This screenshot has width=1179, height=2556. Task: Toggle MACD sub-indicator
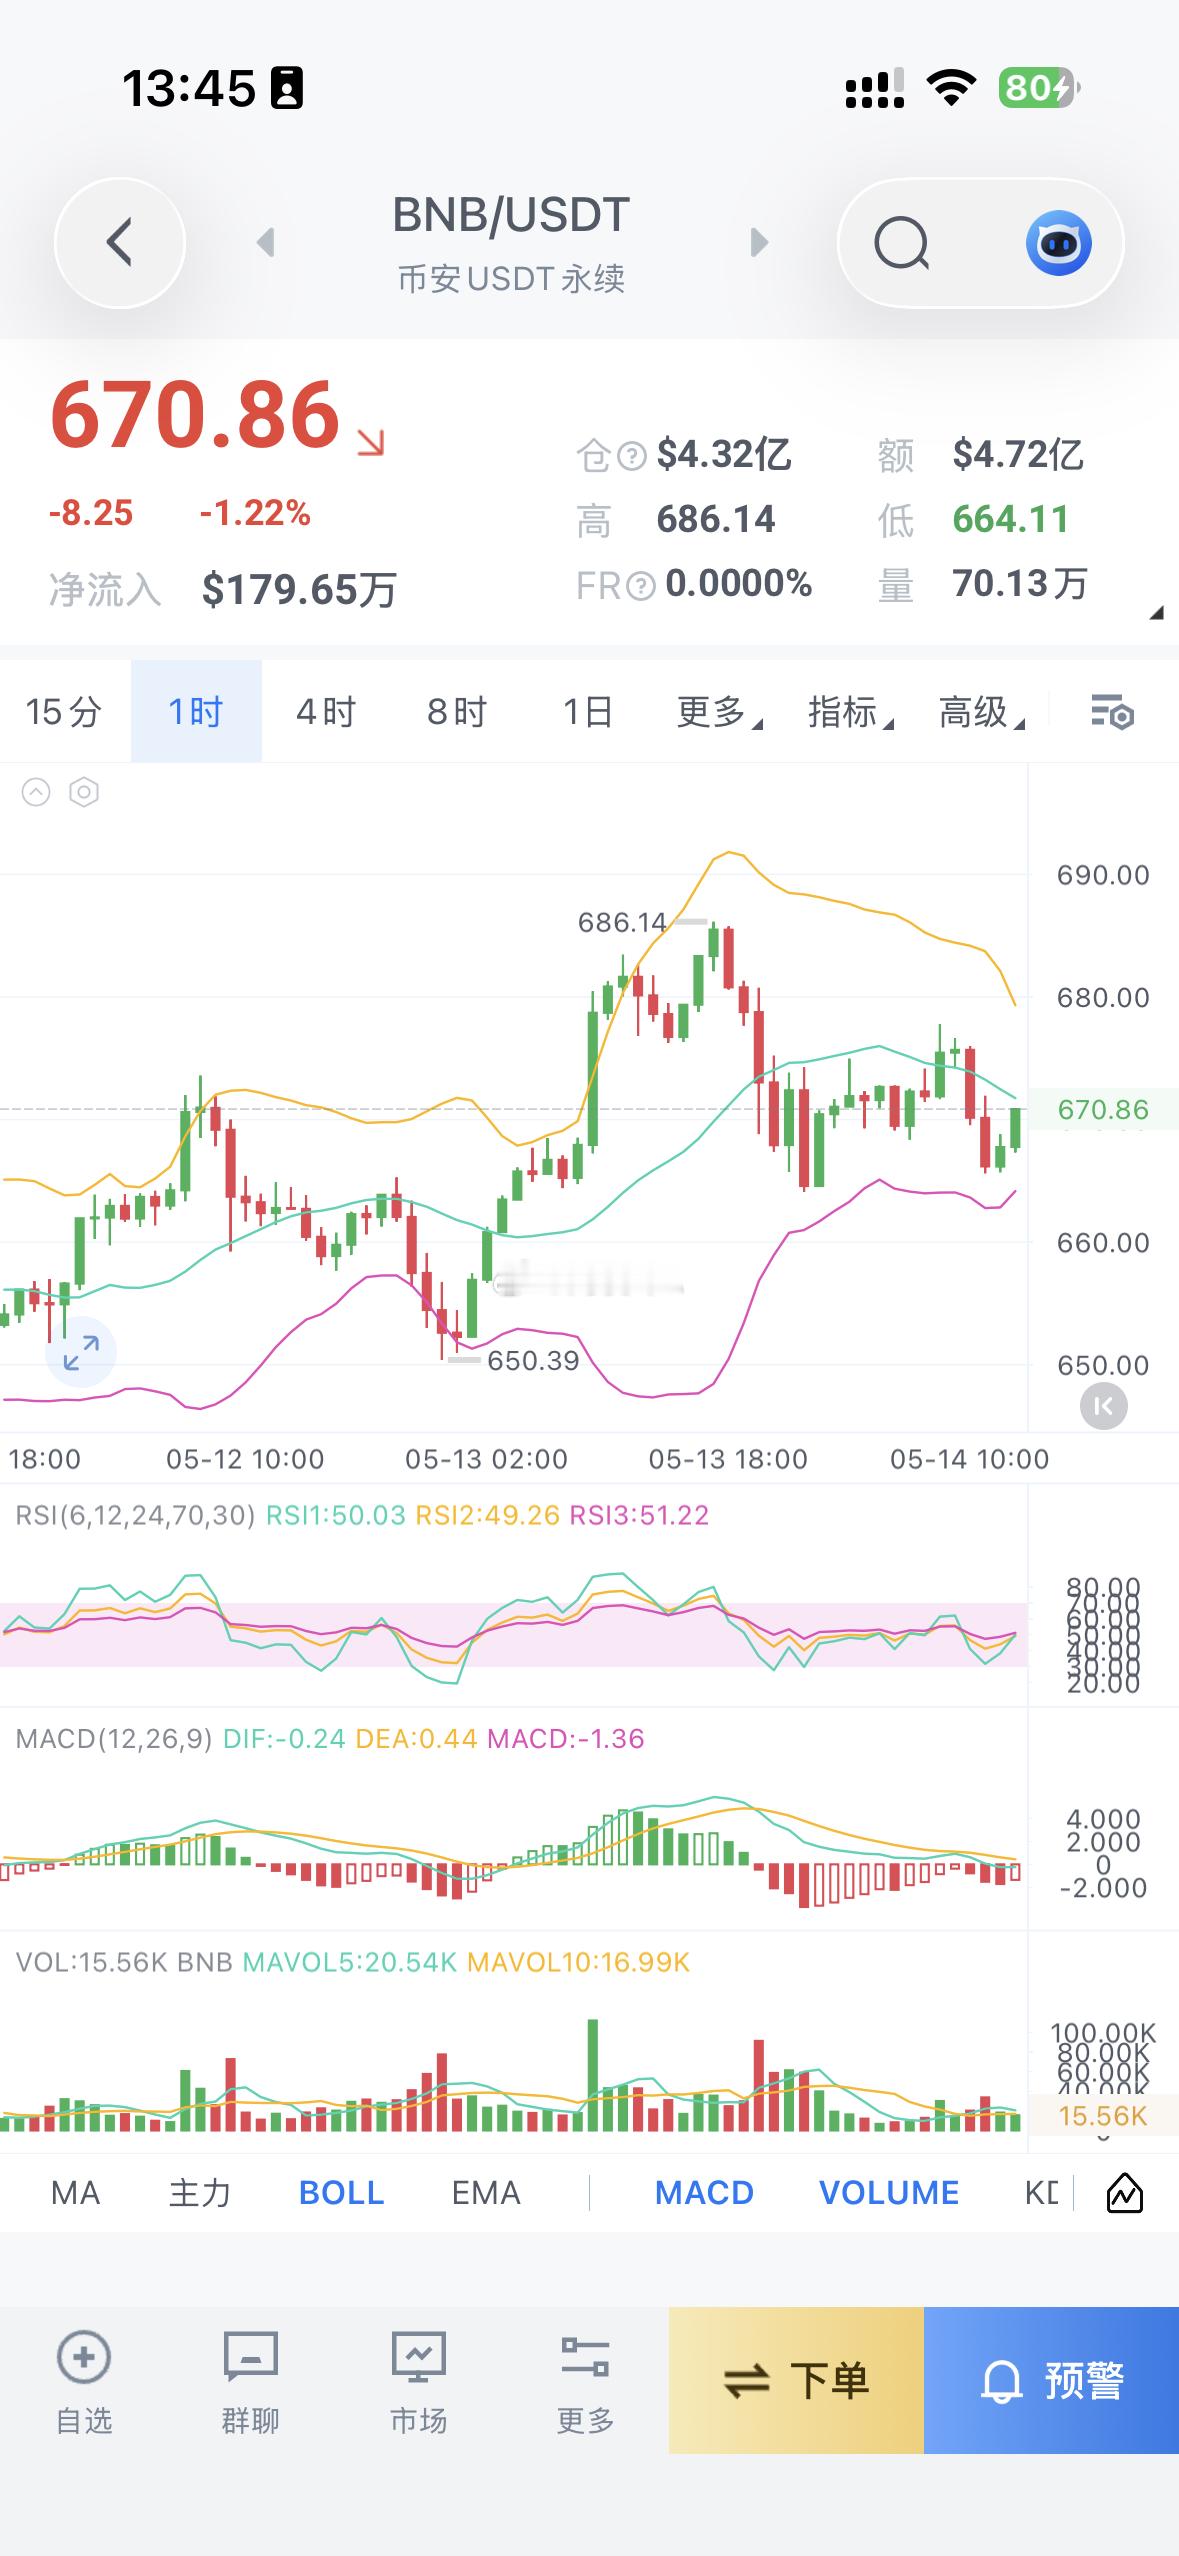[704, 2193]
